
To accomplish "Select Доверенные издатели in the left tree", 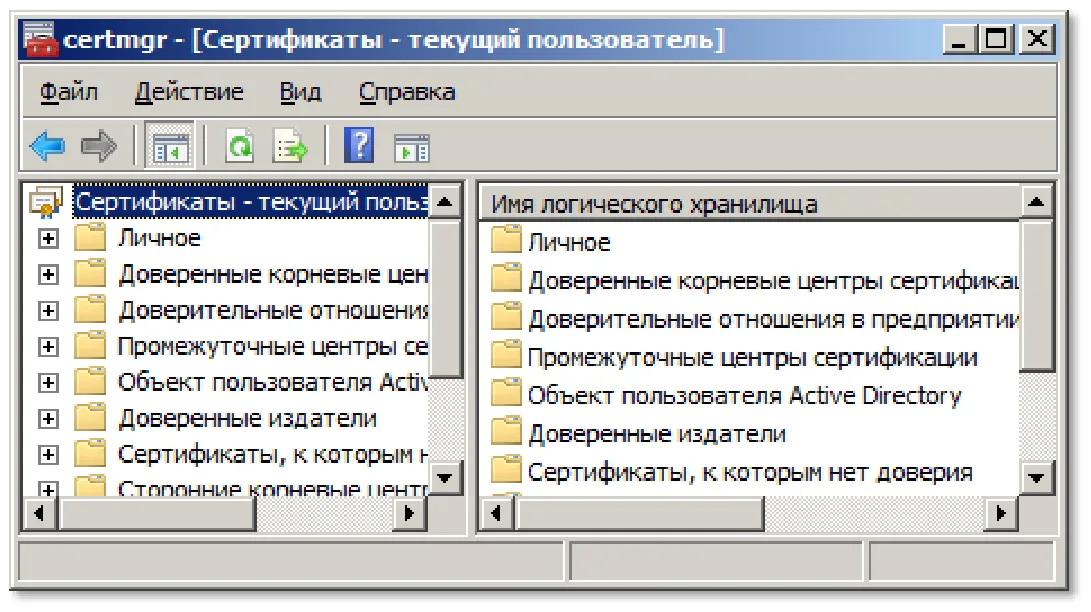I will (248, 419).
